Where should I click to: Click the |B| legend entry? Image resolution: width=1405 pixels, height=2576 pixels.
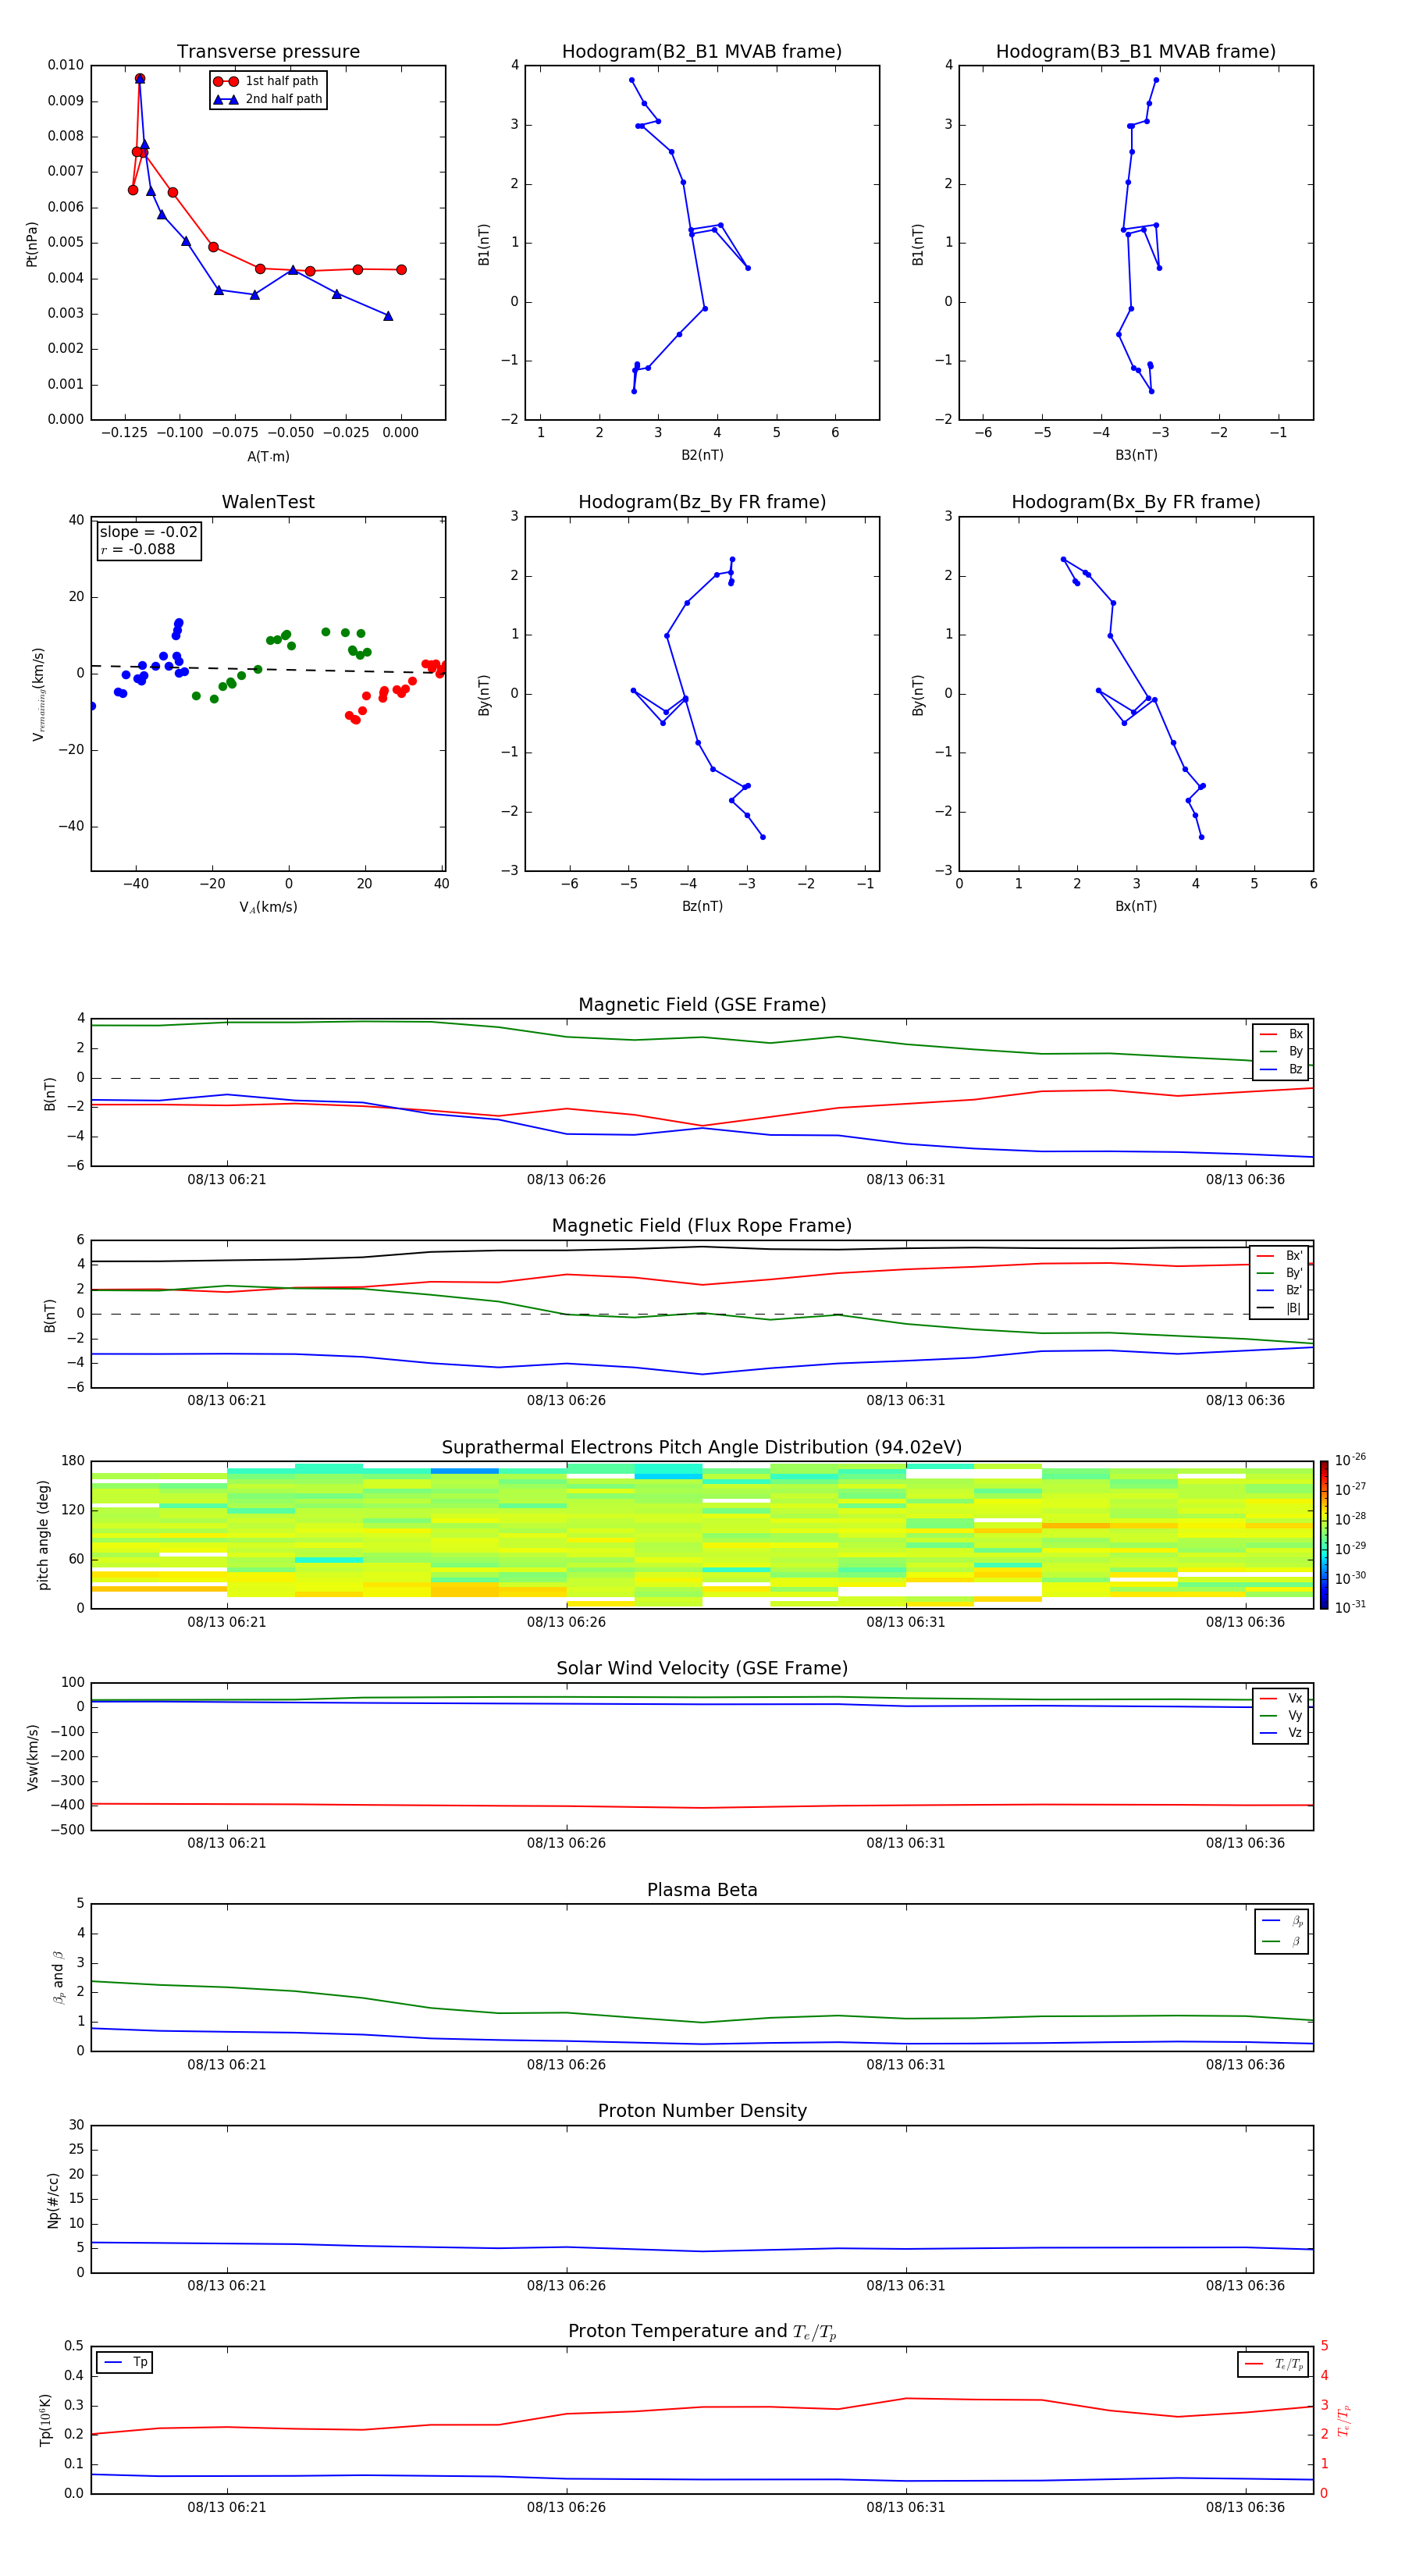click(x=1280, y=1308)
